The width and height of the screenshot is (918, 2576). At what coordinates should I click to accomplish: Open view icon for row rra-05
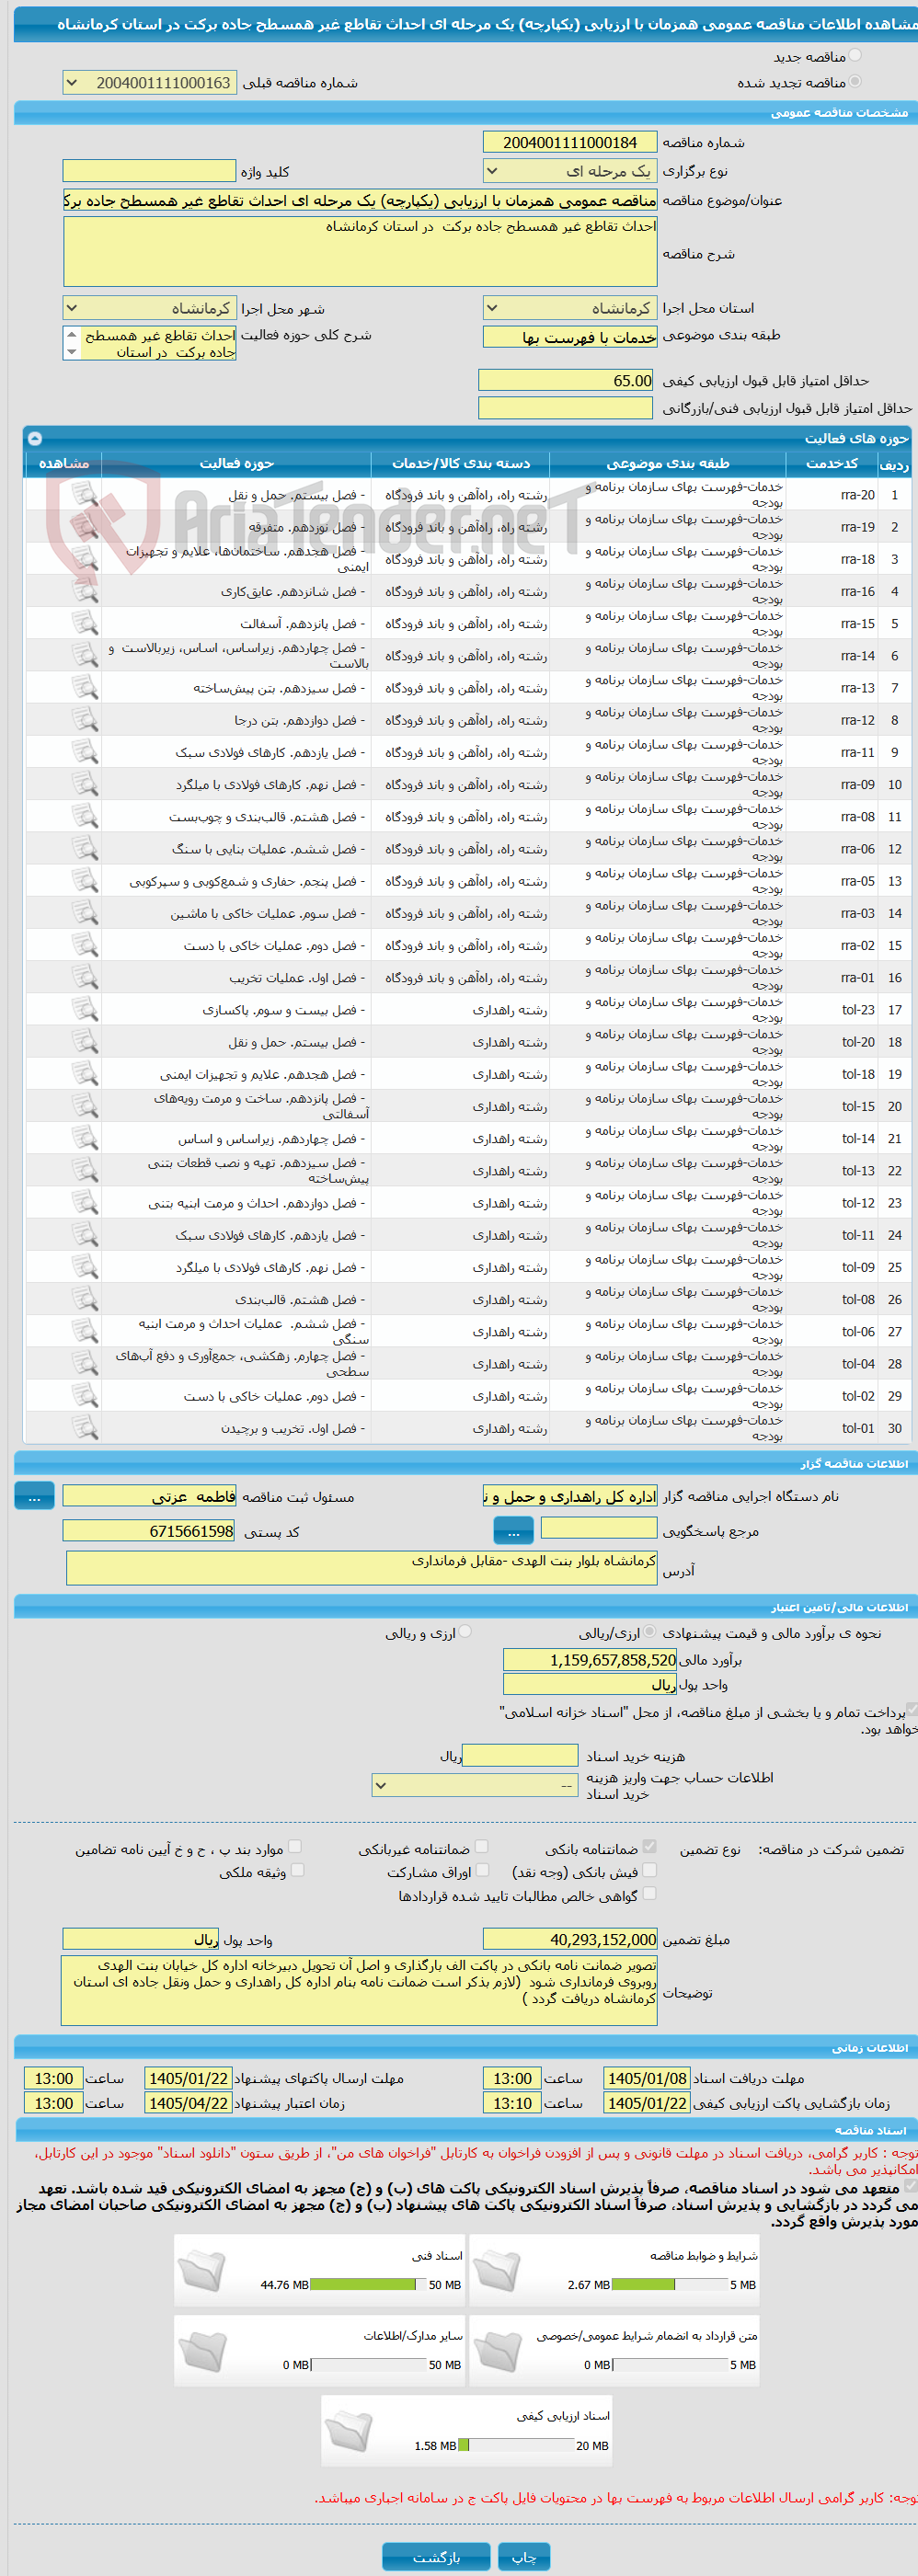pyautogui.click(x=85, y=880)
